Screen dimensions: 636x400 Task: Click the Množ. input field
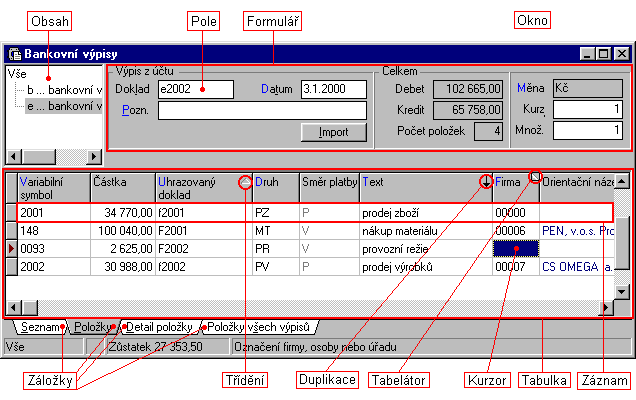pyautogui.click(x=588, y=131)
